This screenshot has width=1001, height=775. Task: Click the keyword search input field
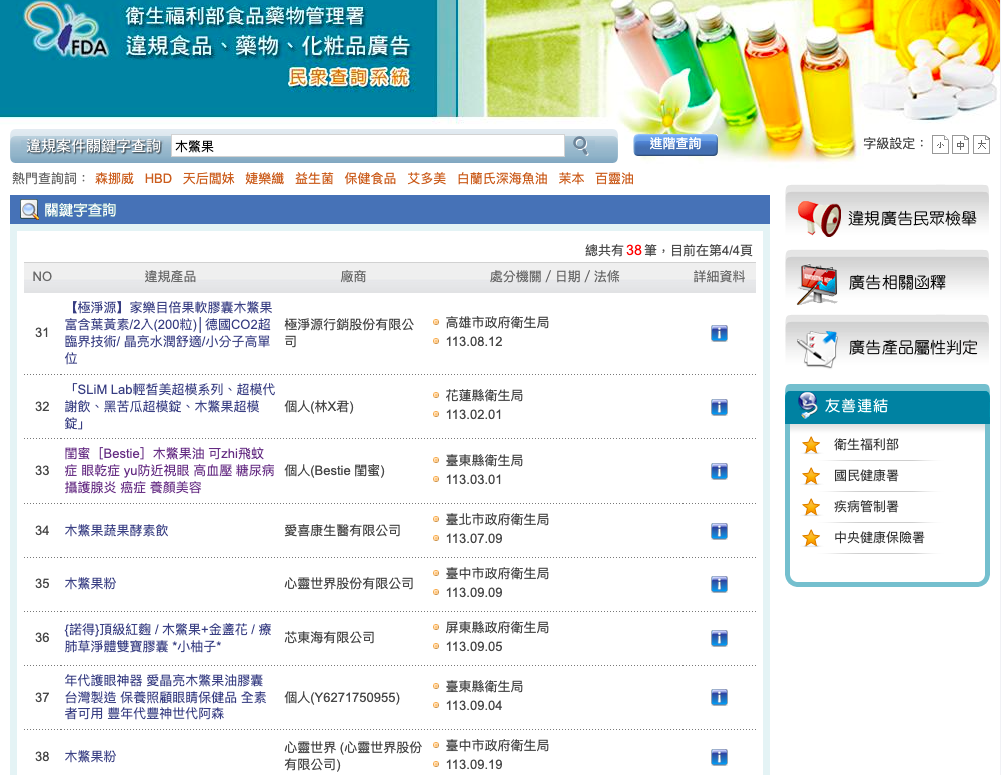pos(367,146)
